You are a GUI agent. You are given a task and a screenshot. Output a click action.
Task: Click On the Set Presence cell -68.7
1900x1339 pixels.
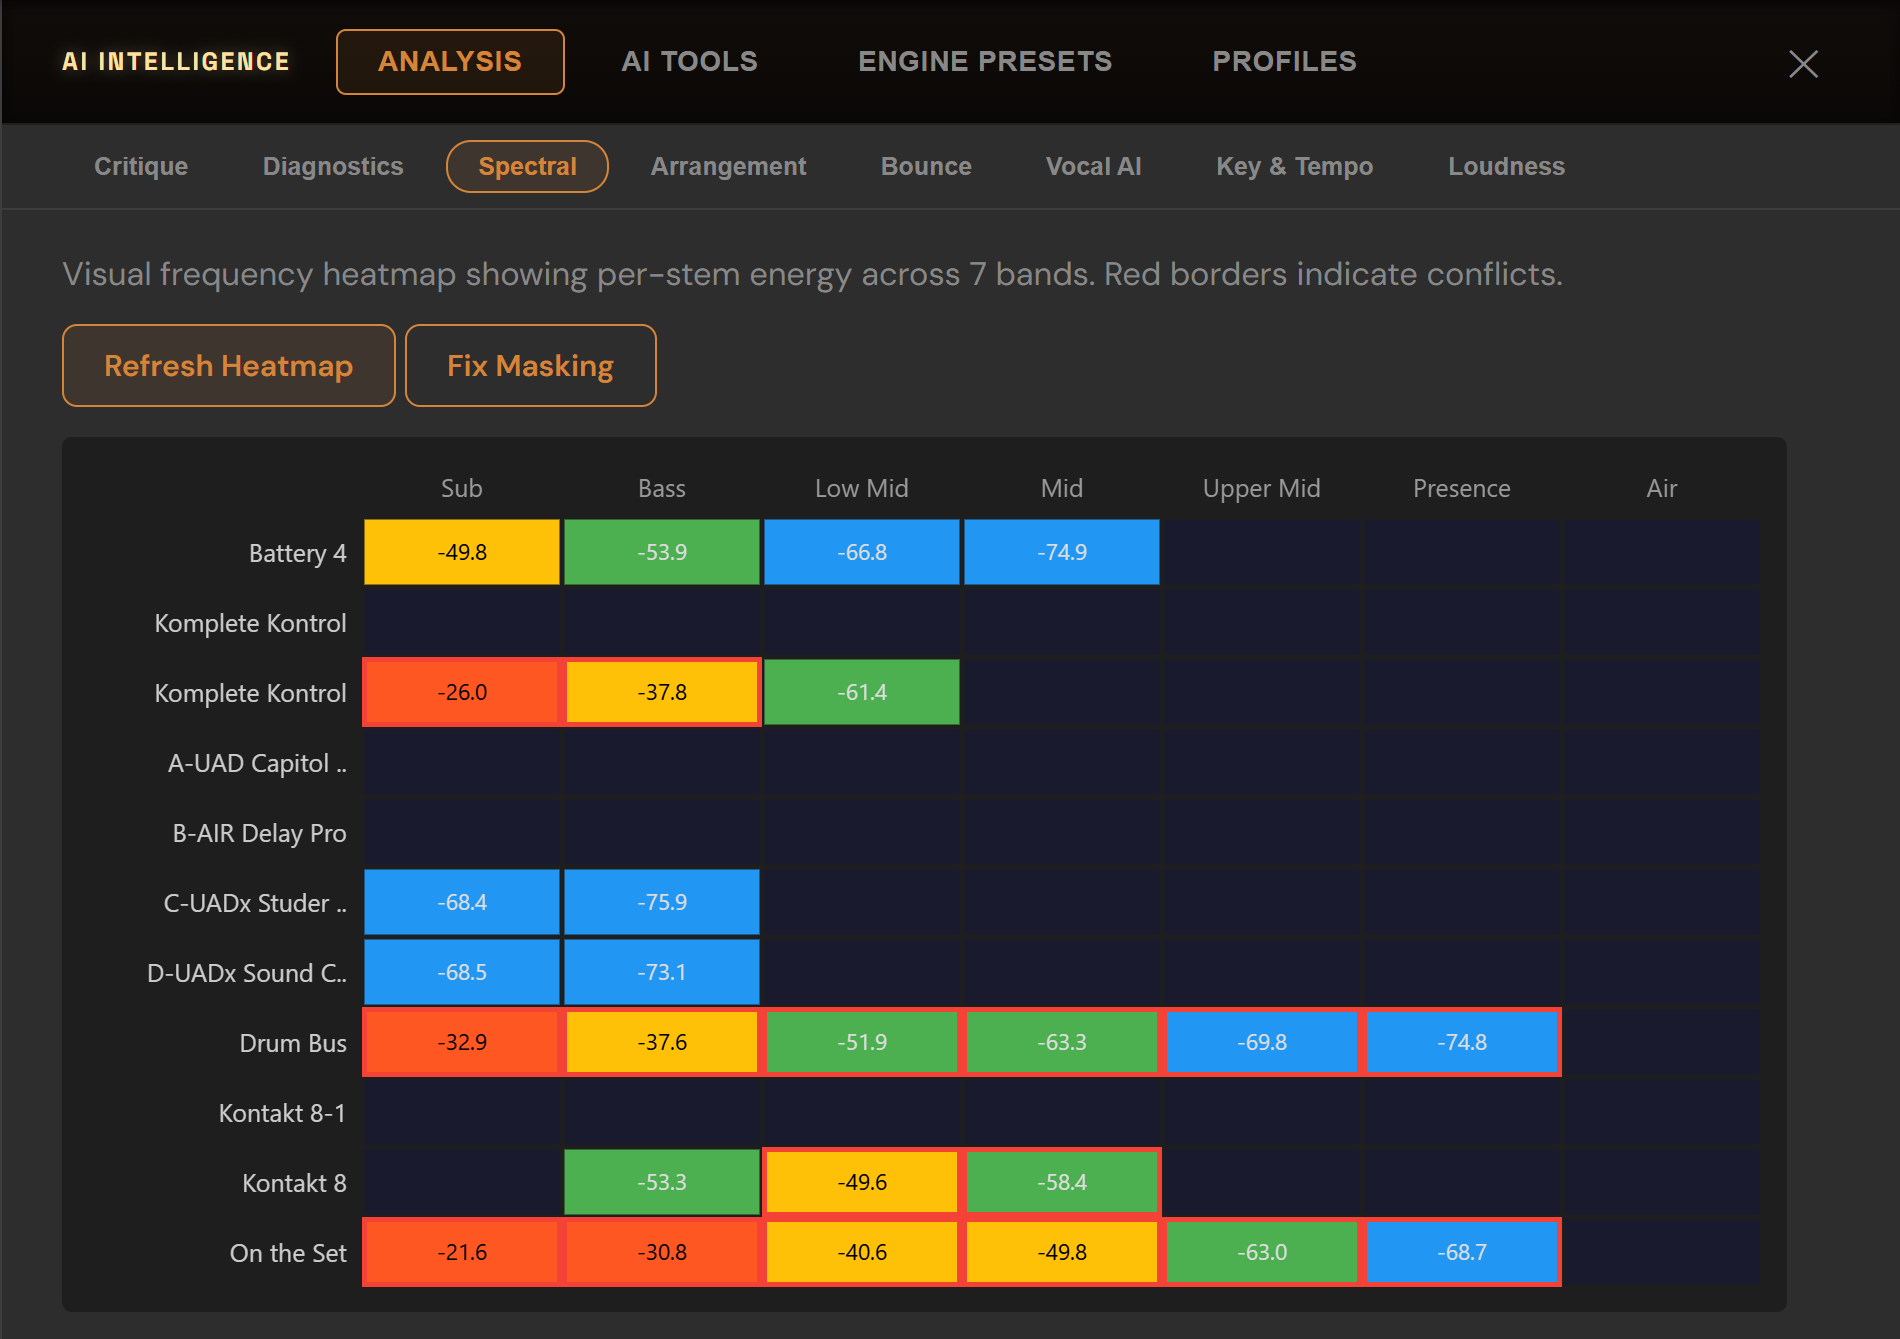(1462, 1252)
